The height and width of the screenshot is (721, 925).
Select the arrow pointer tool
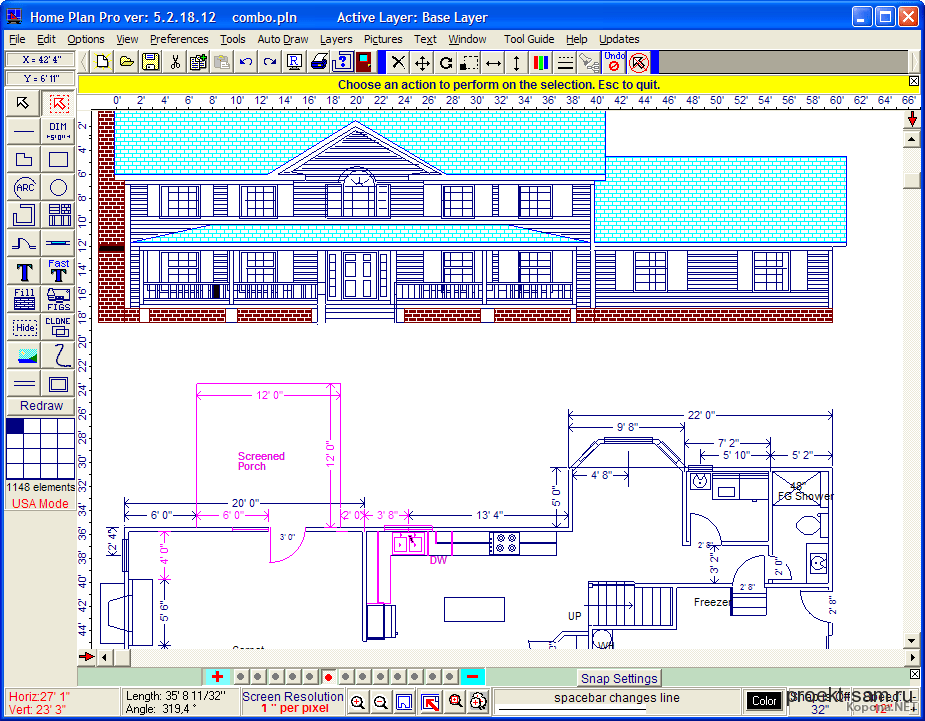(x=23, y=103)
